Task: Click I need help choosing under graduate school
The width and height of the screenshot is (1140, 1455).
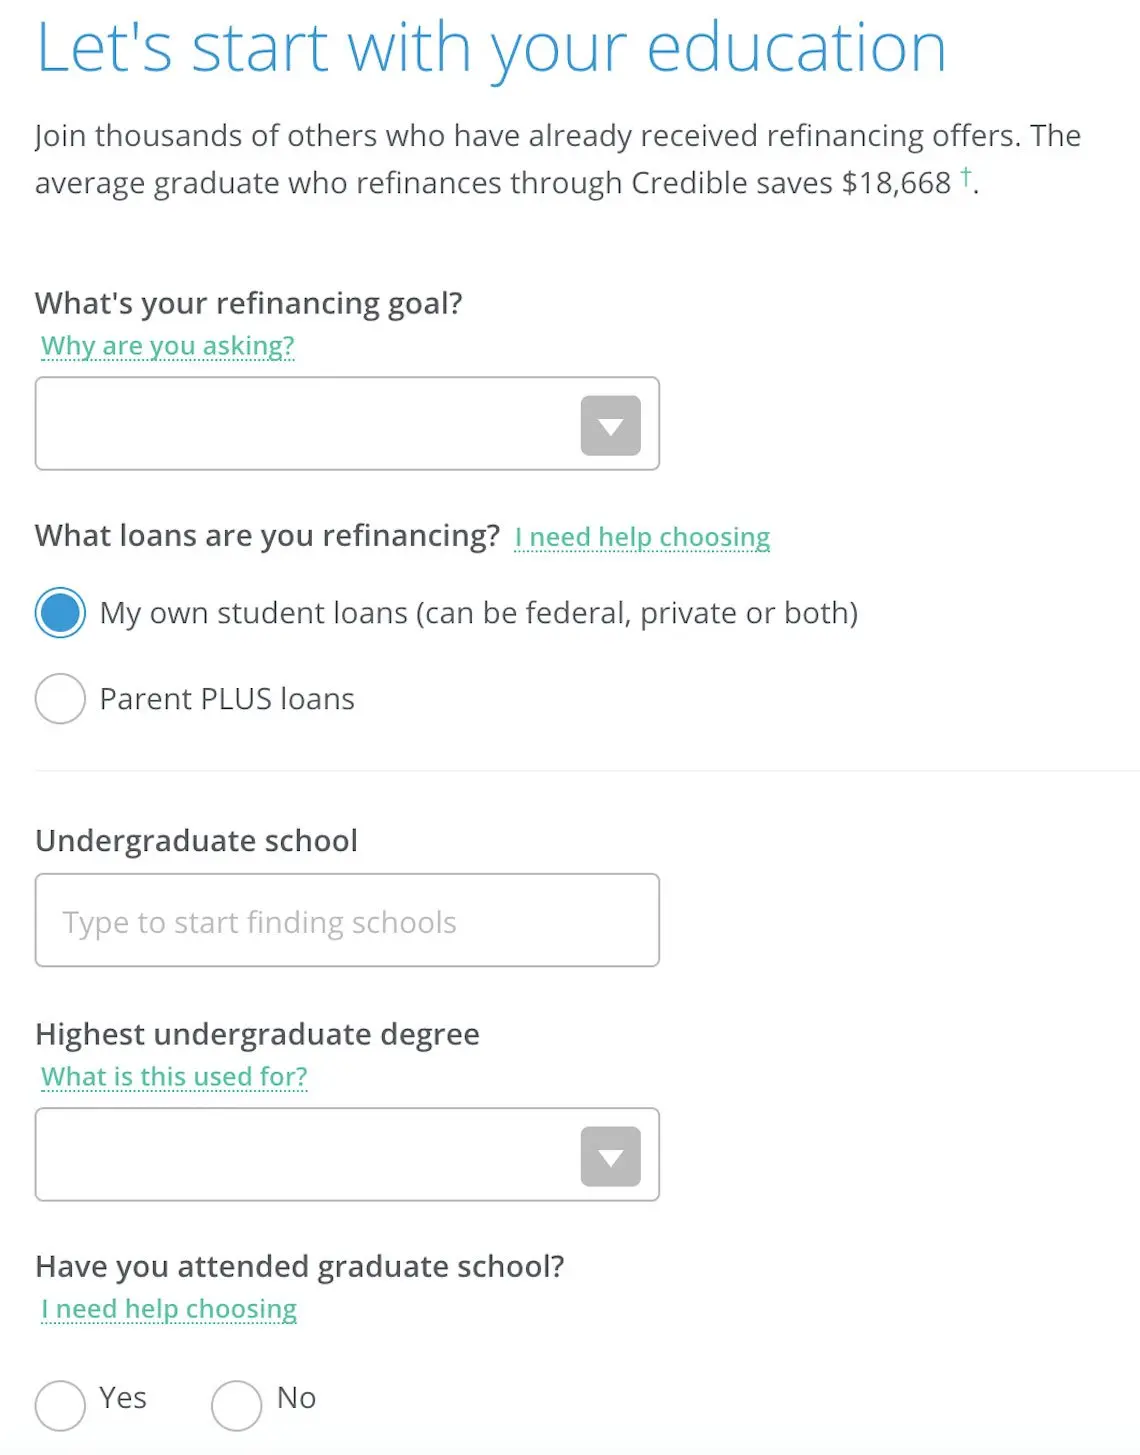Action: tap(169, 1309)
